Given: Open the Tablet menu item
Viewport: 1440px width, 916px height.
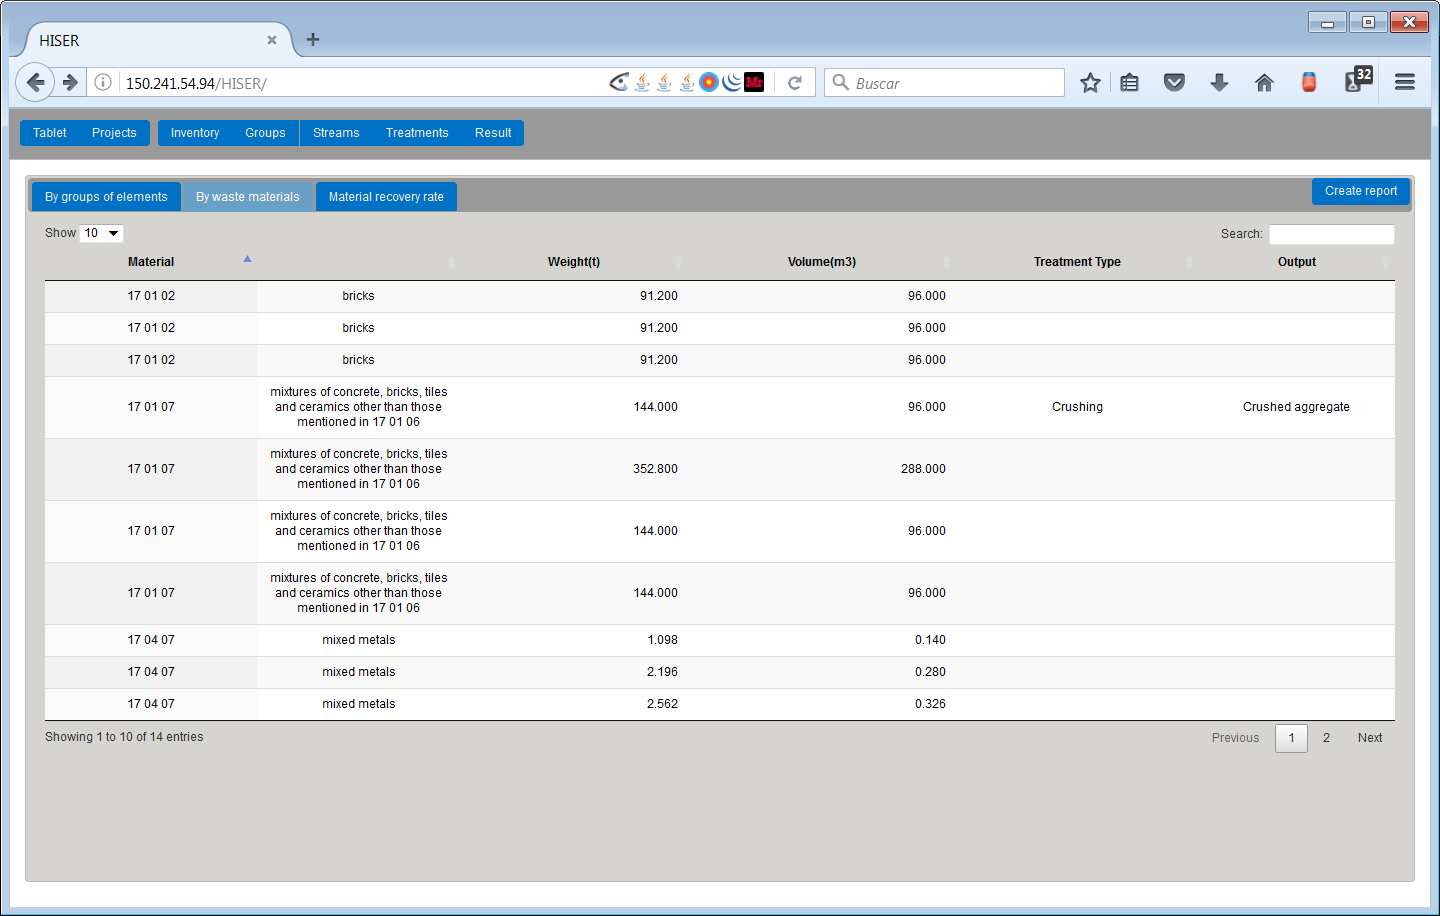Looking at the screenshot, I should click(50, 133).
